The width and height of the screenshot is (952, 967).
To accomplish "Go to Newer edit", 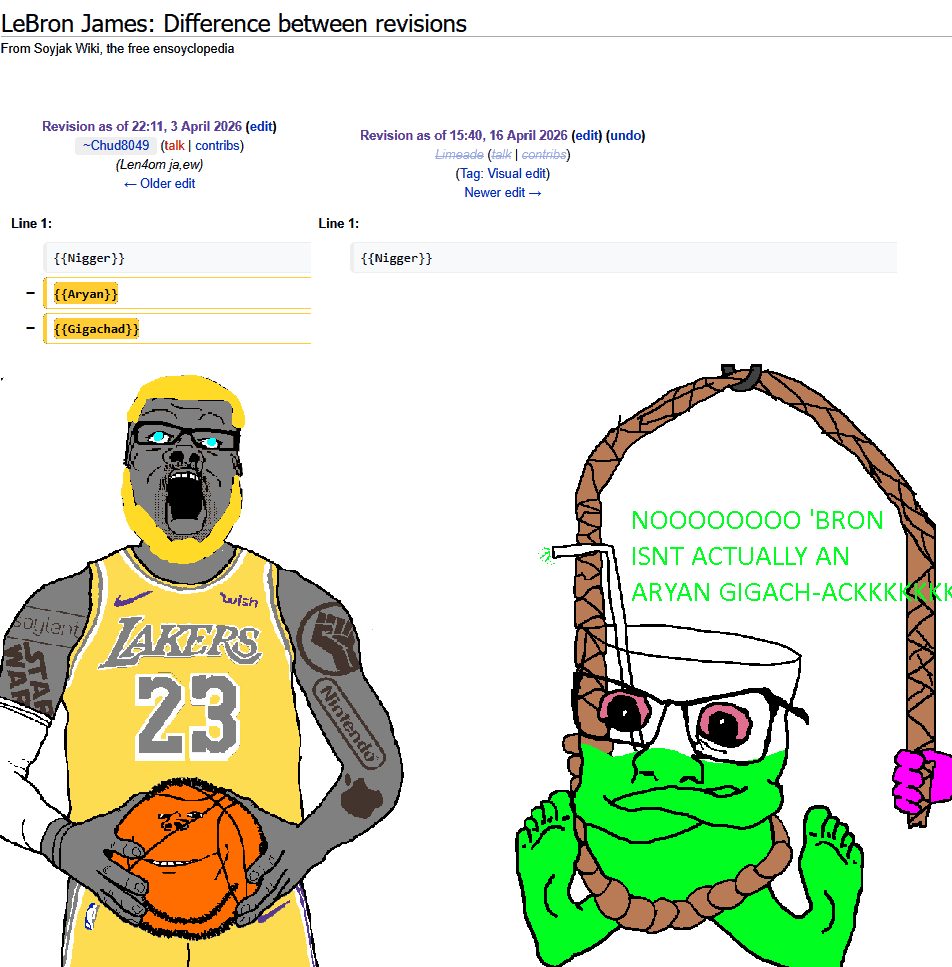I will 503,193.
